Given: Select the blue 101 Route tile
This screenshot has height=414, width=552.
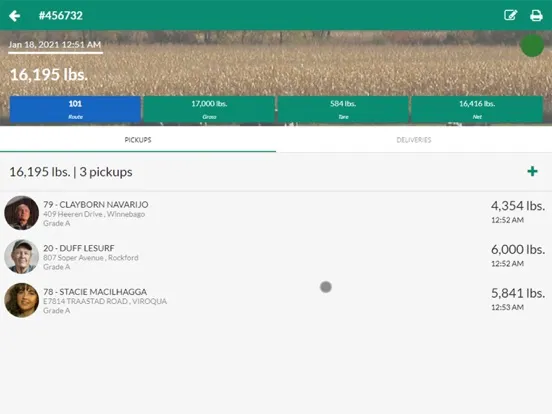Looking at the screenshot, I should [x=75, y=109].
